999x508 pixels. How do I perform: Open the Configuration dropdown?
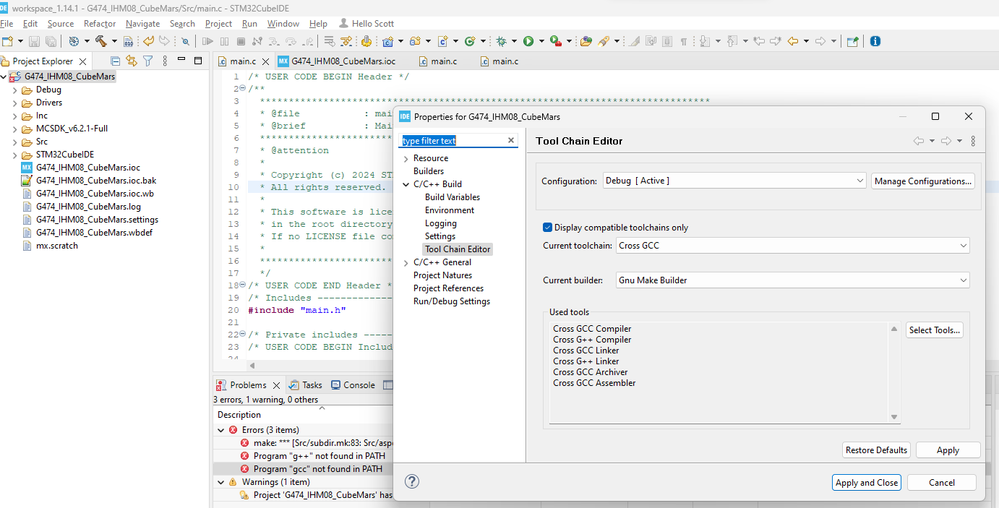pos(734,181)
